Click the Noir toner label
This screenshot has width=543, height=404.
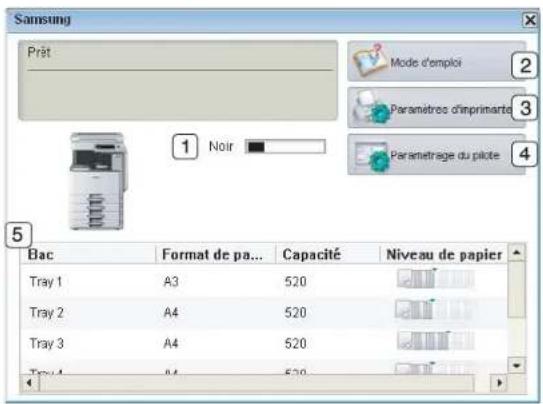tap(221, 146)
